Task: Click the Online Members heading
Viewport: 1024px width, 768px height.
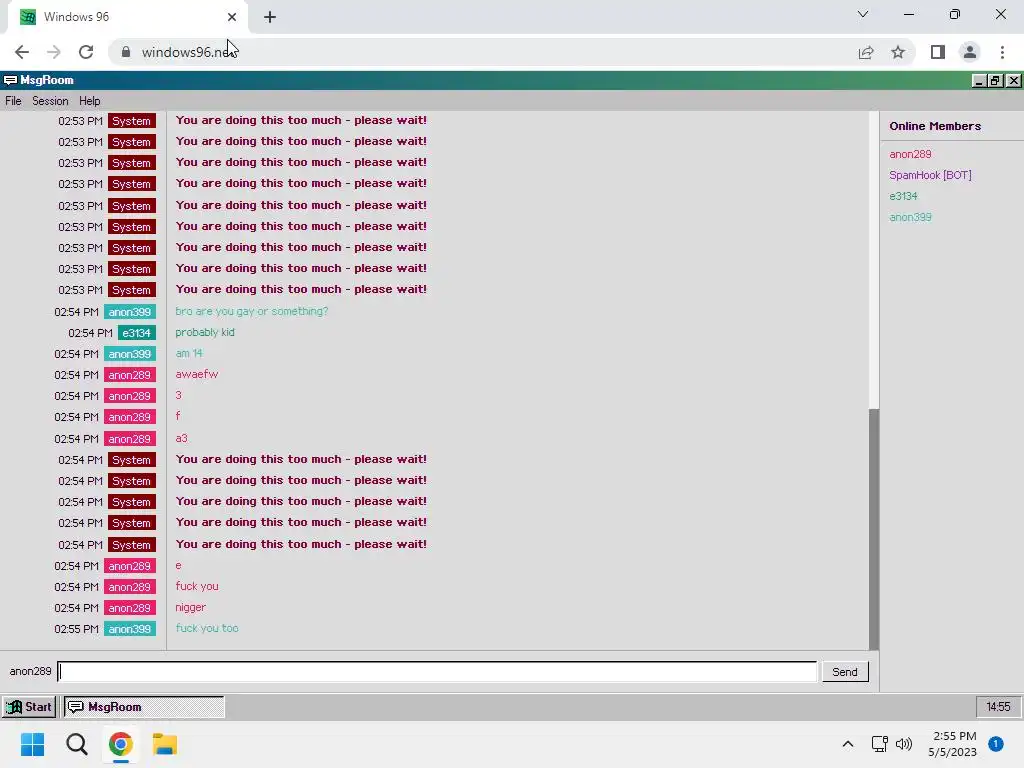Action: point(935,126)
